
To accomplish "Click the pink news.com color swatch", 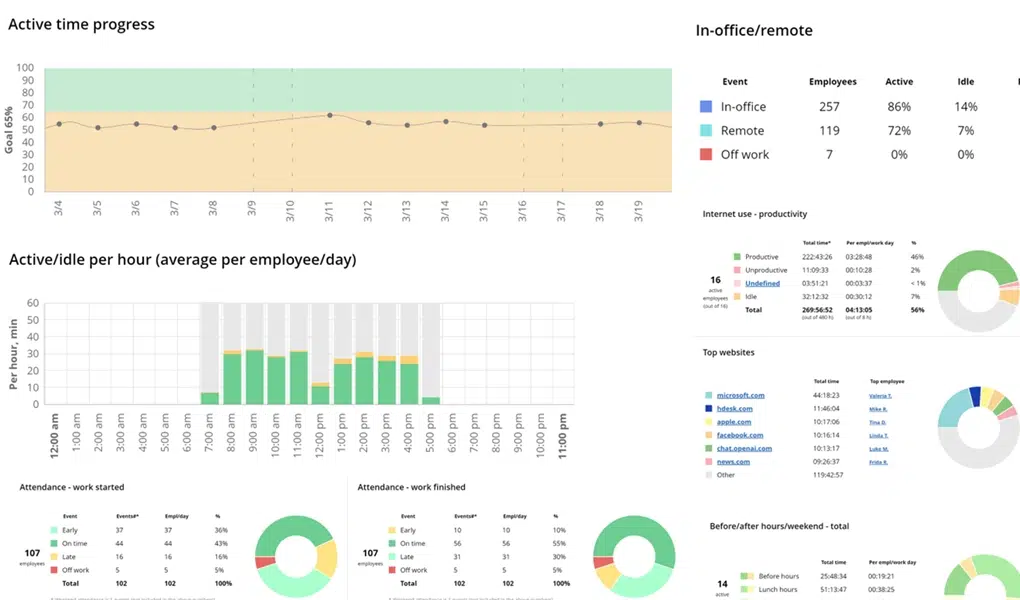I will [x=708, y=462].
